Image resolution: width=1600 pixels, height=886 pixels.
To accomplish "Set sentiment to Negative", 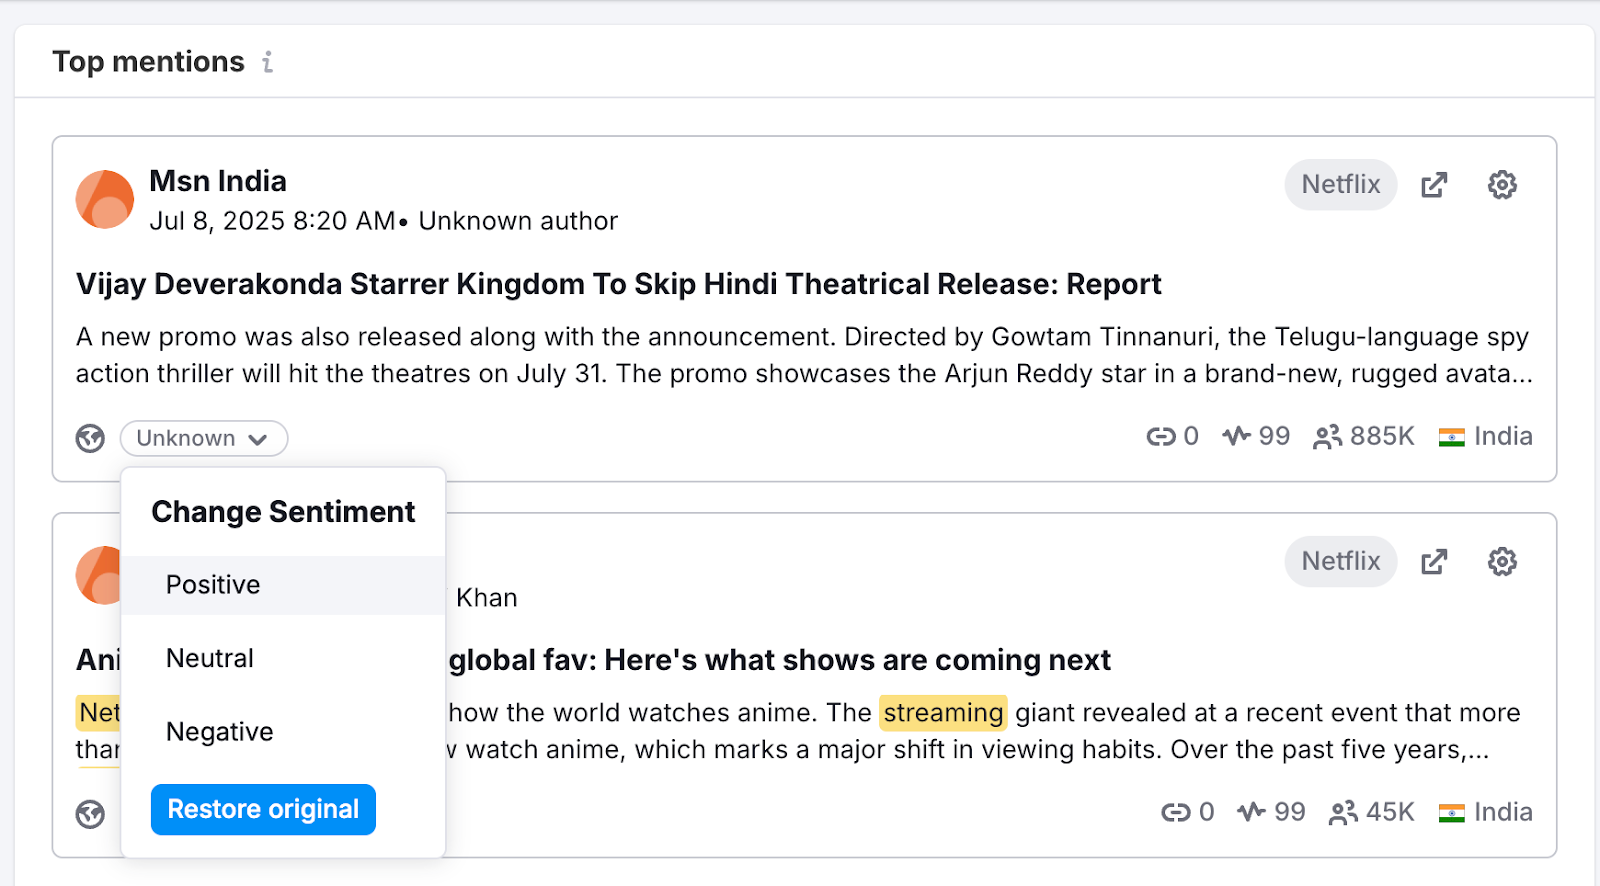I will (219, 732).
